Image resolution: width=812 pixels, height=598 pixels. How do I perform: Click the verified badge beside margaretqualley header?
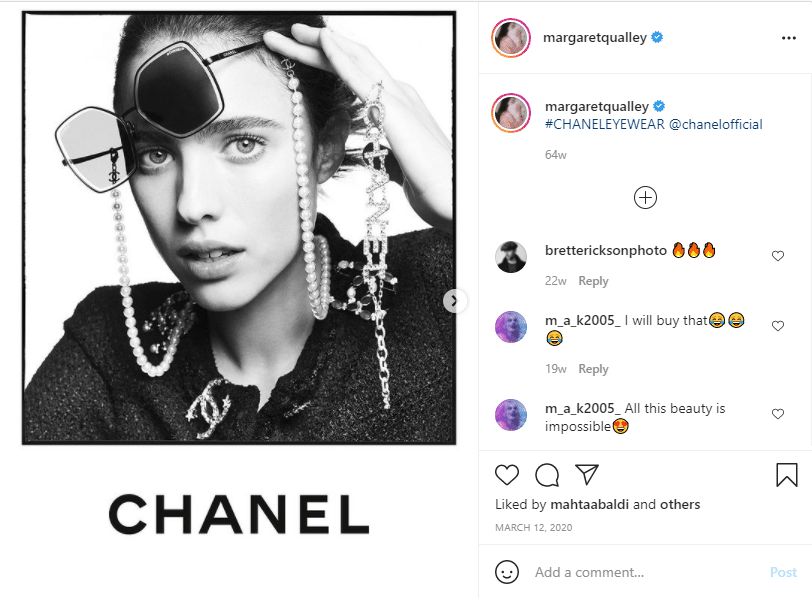click(x=657, y=39)
